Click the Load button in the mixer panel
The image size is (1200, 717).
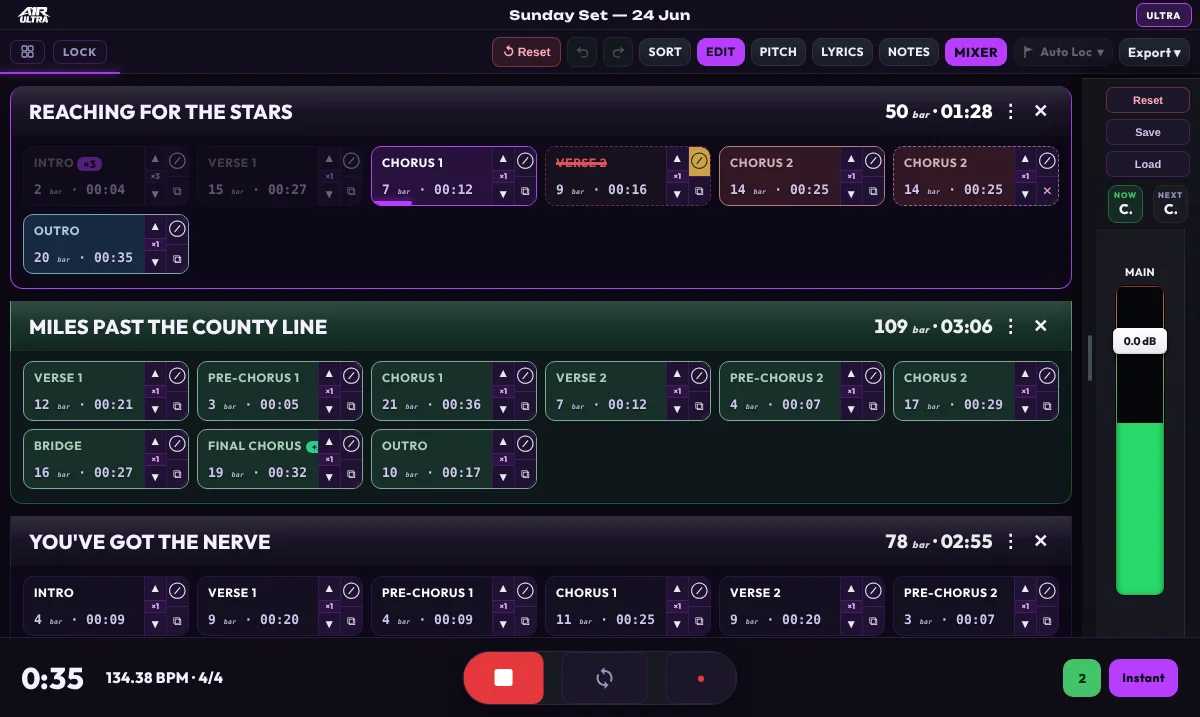tap(1148, 164)
